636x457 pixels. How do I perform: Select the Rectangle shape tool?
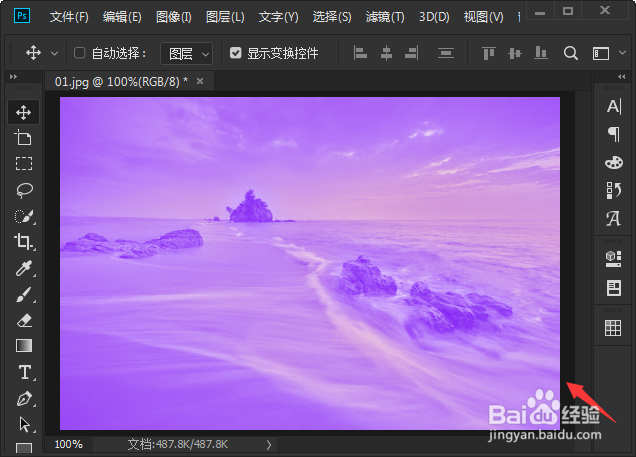pos(24,448)
